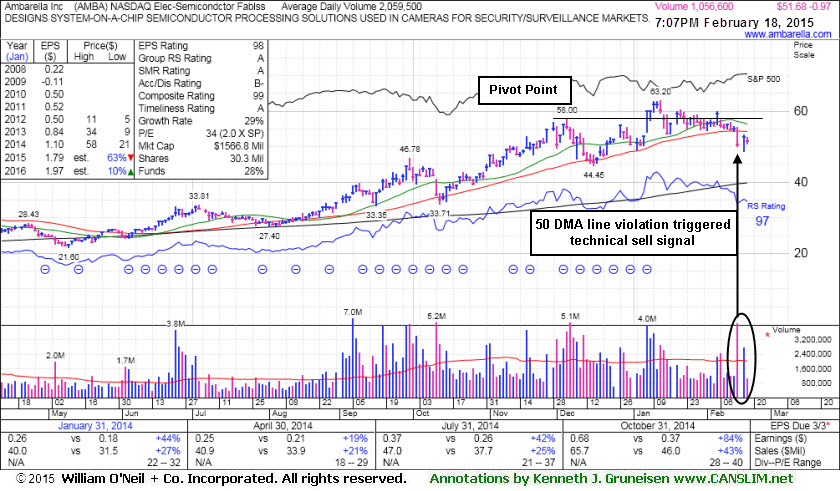Click 'Average Daily Volume 2,059,500' text
The height and width of the screenshot is (491, 840).
click(351, 7)
